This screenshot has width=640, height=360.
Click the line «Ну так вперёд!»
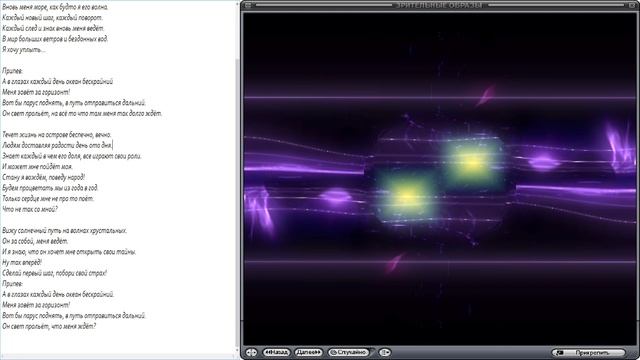click(22, 262)
